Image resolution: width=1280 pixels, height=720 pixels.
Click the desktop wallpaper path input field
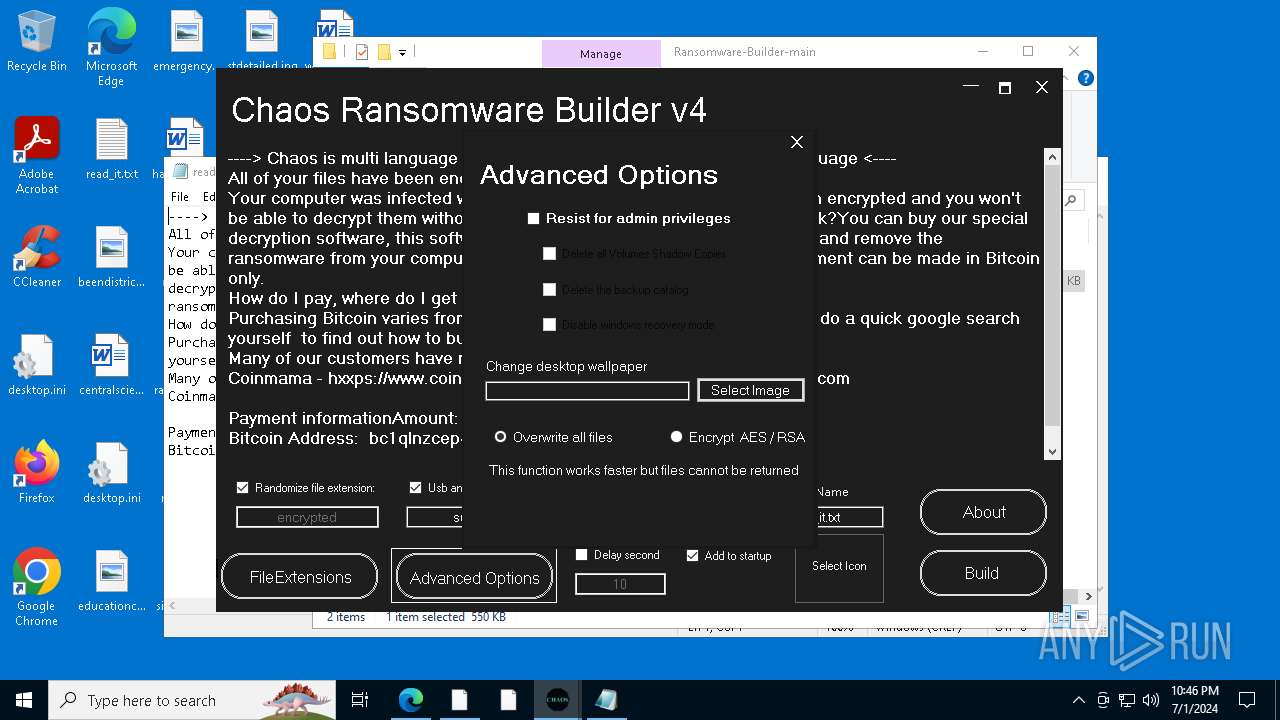click(x=587, y=391)
